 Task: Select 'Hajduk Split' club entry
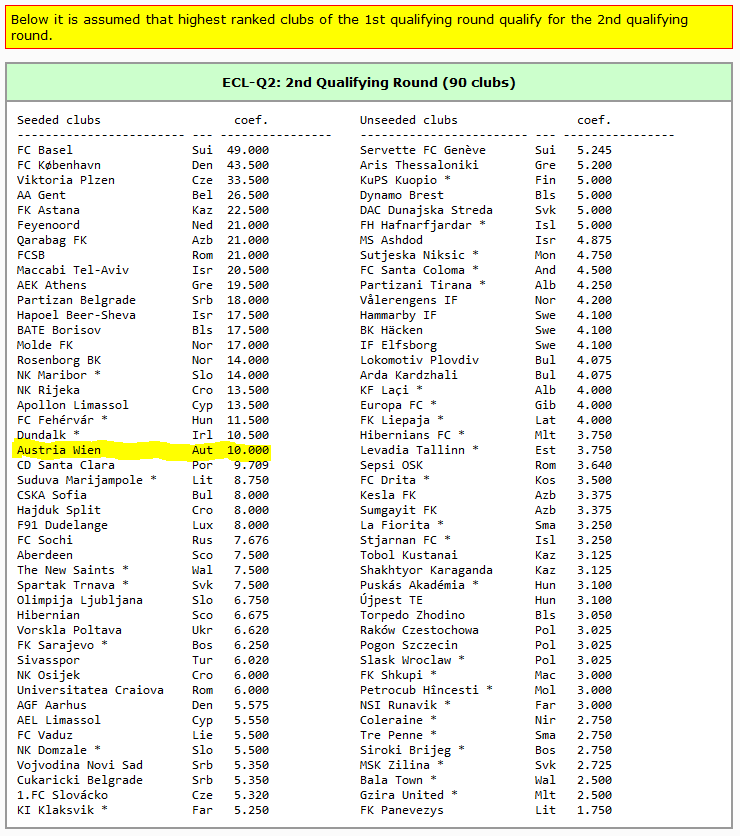[x=59, y=510]
